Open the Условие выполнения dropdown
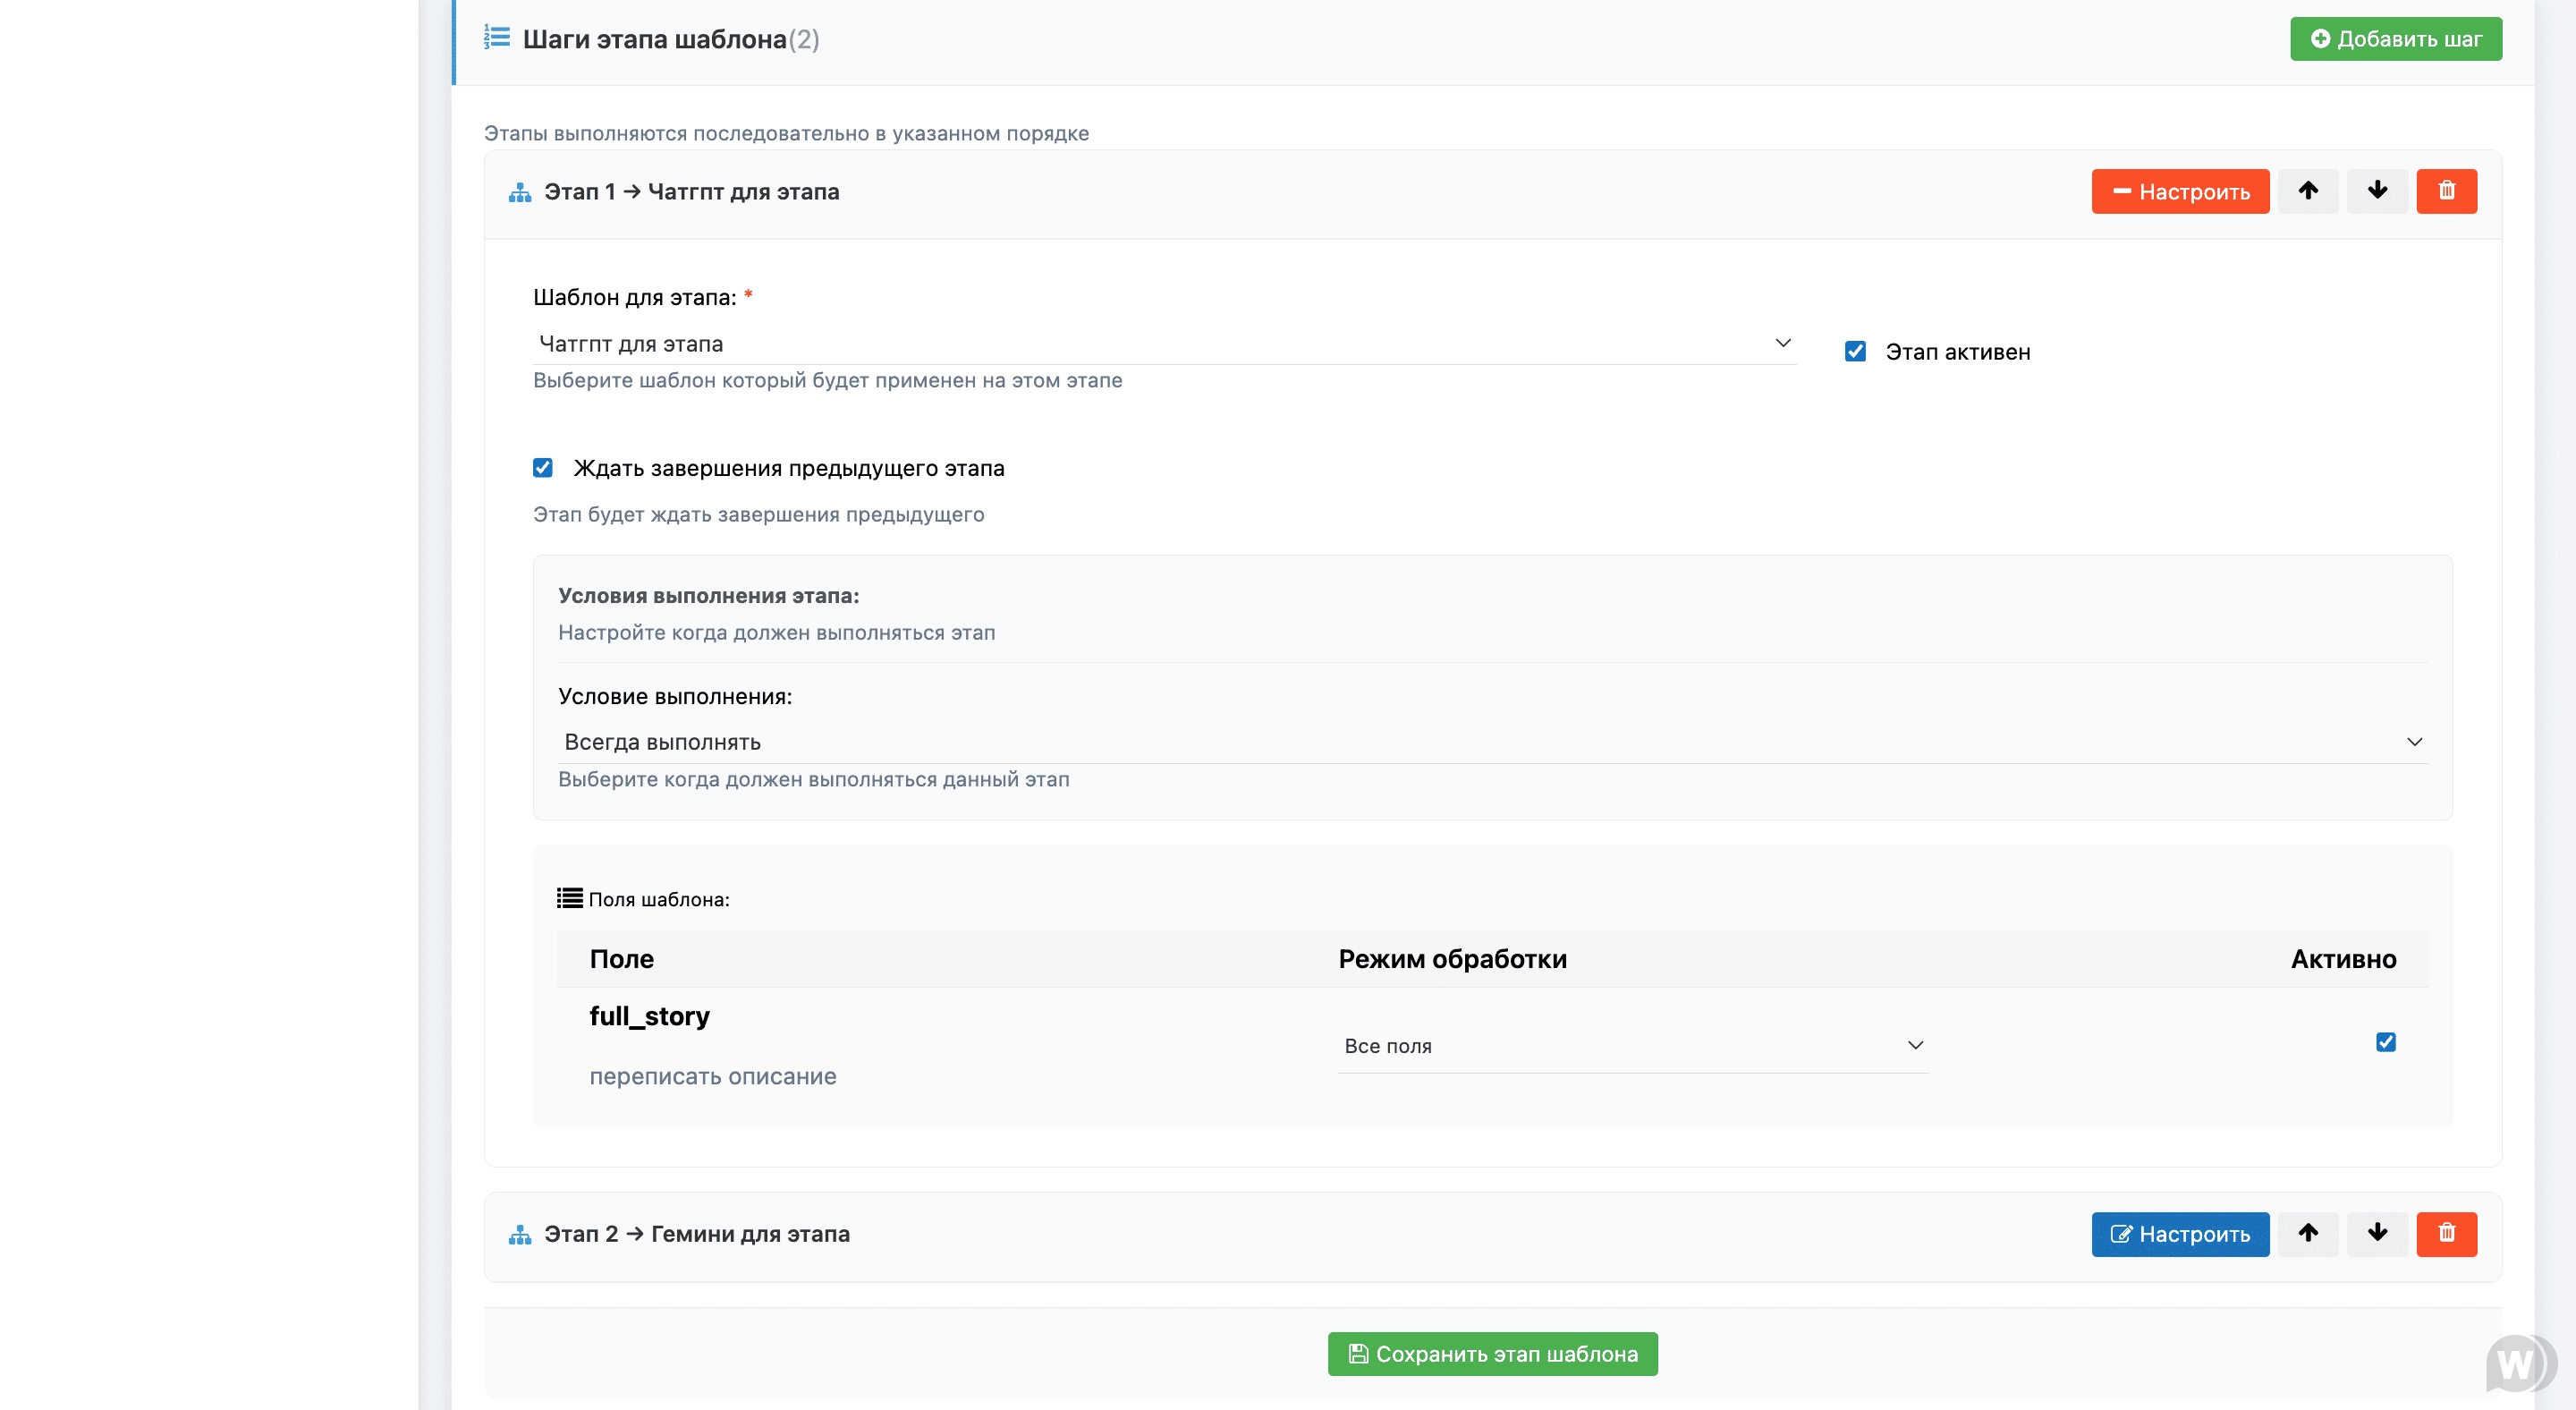2576x1410 pixels. (x=1492, y=741)
